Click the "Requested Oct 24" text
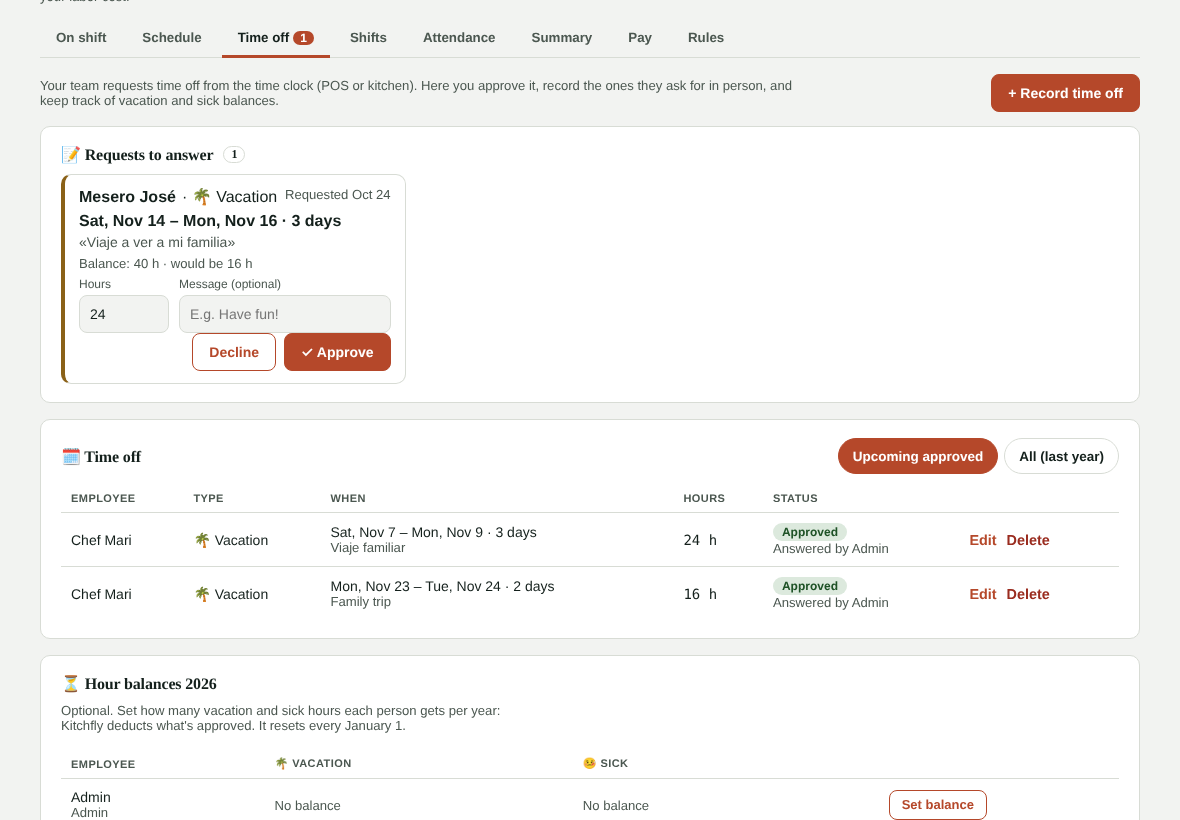Viewport: 1180px width, 820px height. (338, 195)
